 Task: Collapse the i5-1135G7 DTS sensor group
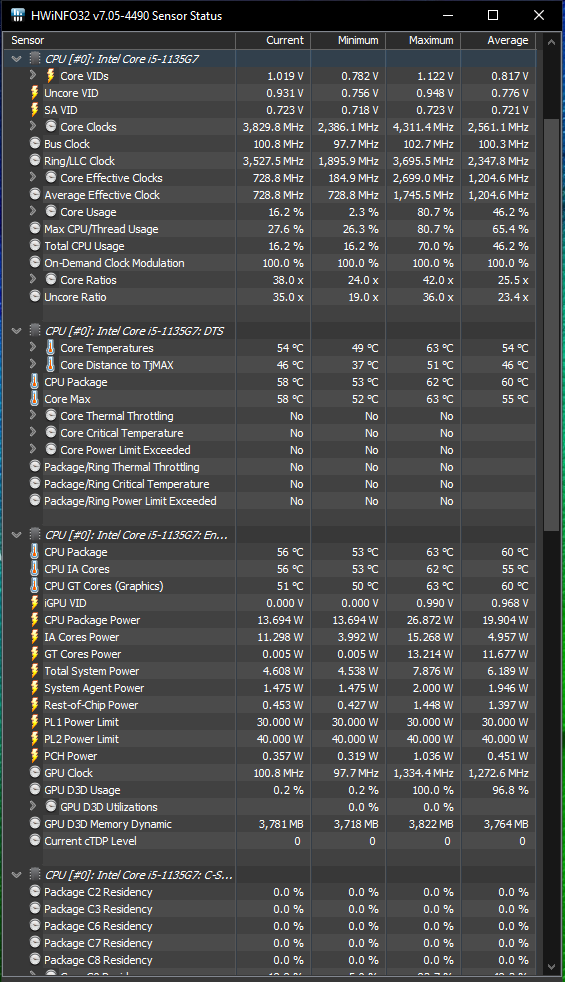pos(17,331)
